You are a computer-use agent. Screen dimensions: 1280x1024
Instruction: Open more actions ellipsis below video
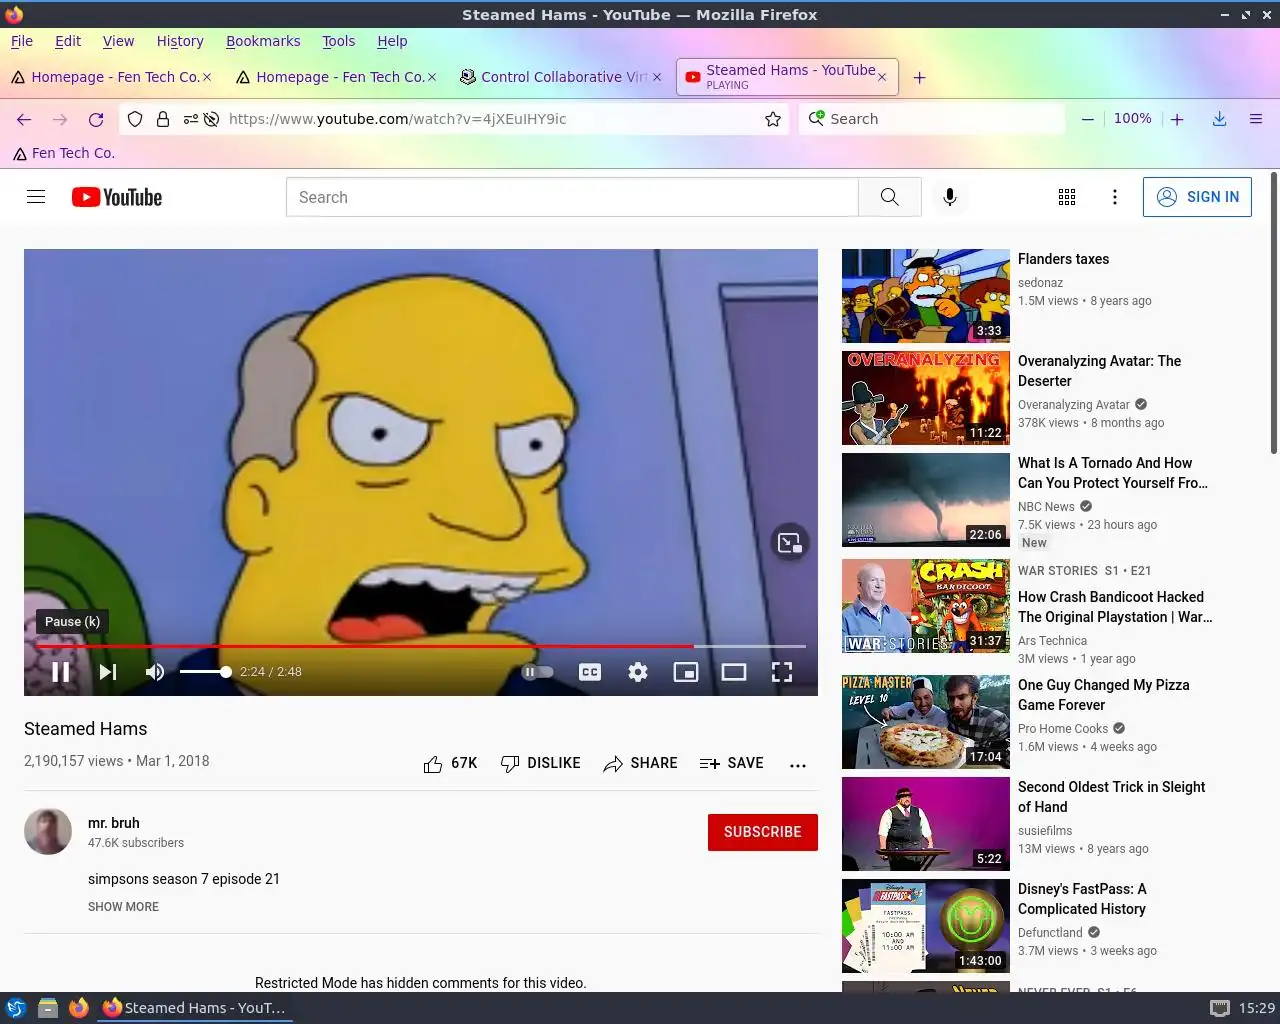798,765
